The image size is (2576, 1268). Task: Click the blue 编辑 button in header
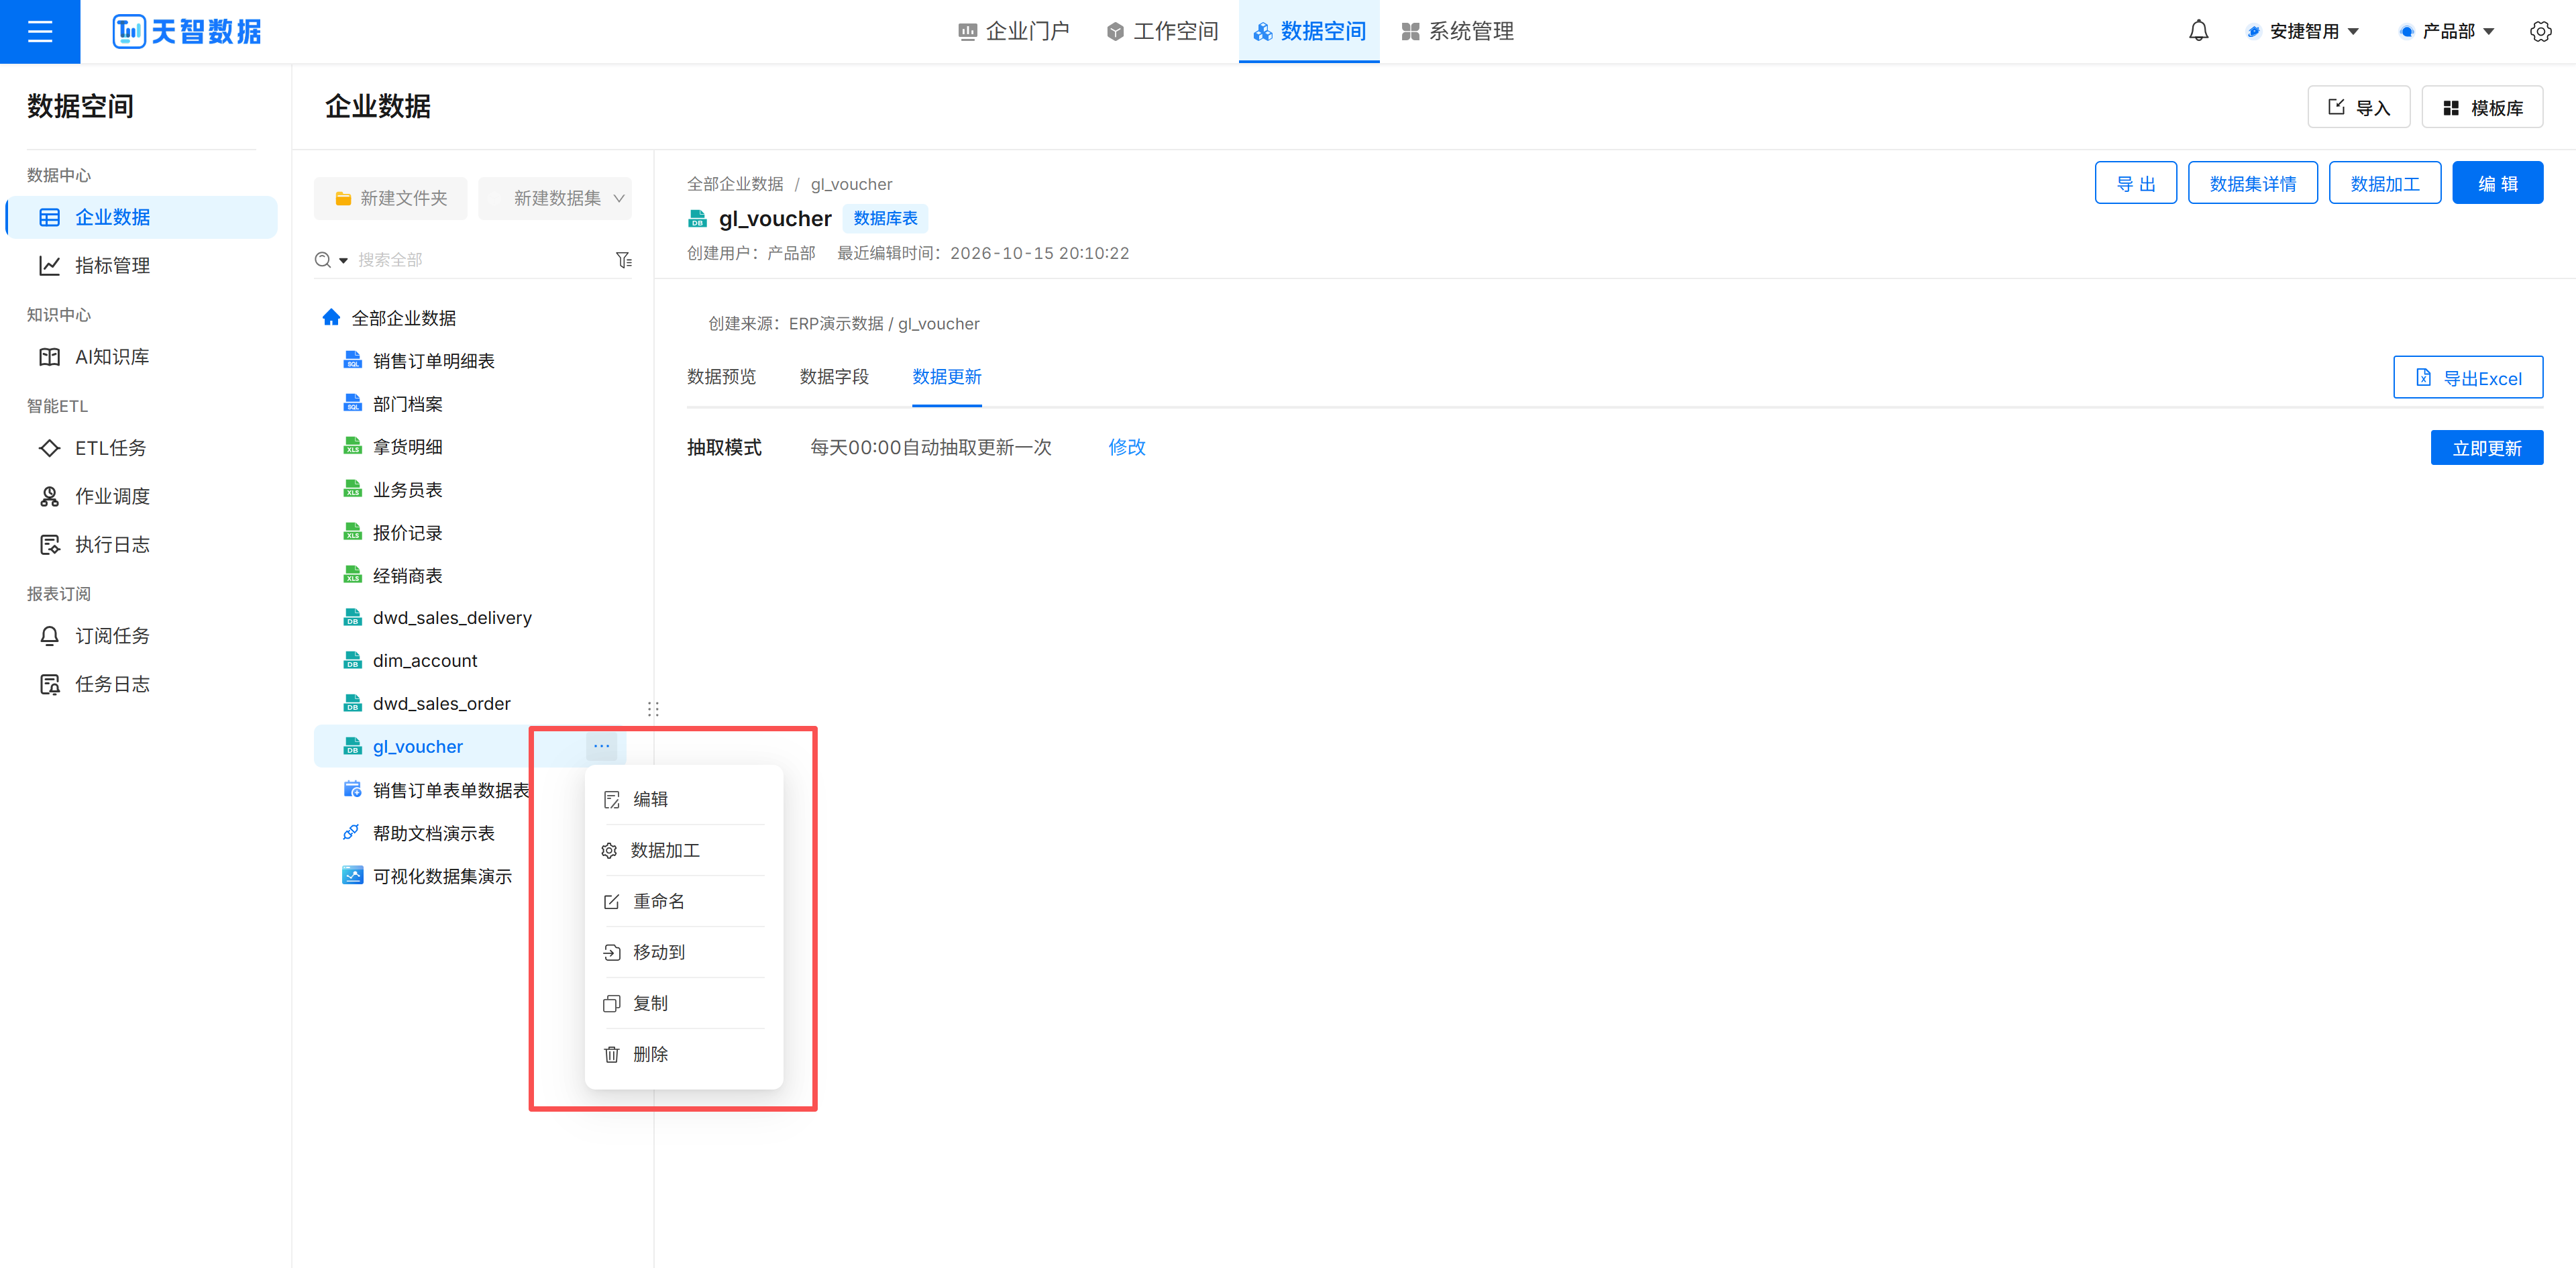[x=2497, y=183]
